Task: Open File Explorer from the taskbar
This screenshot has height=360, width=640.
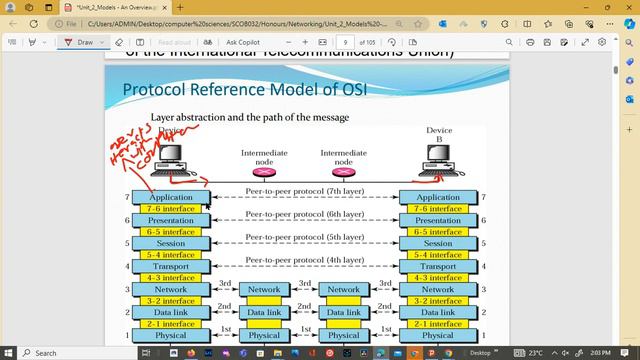Action: pos(278,353)
